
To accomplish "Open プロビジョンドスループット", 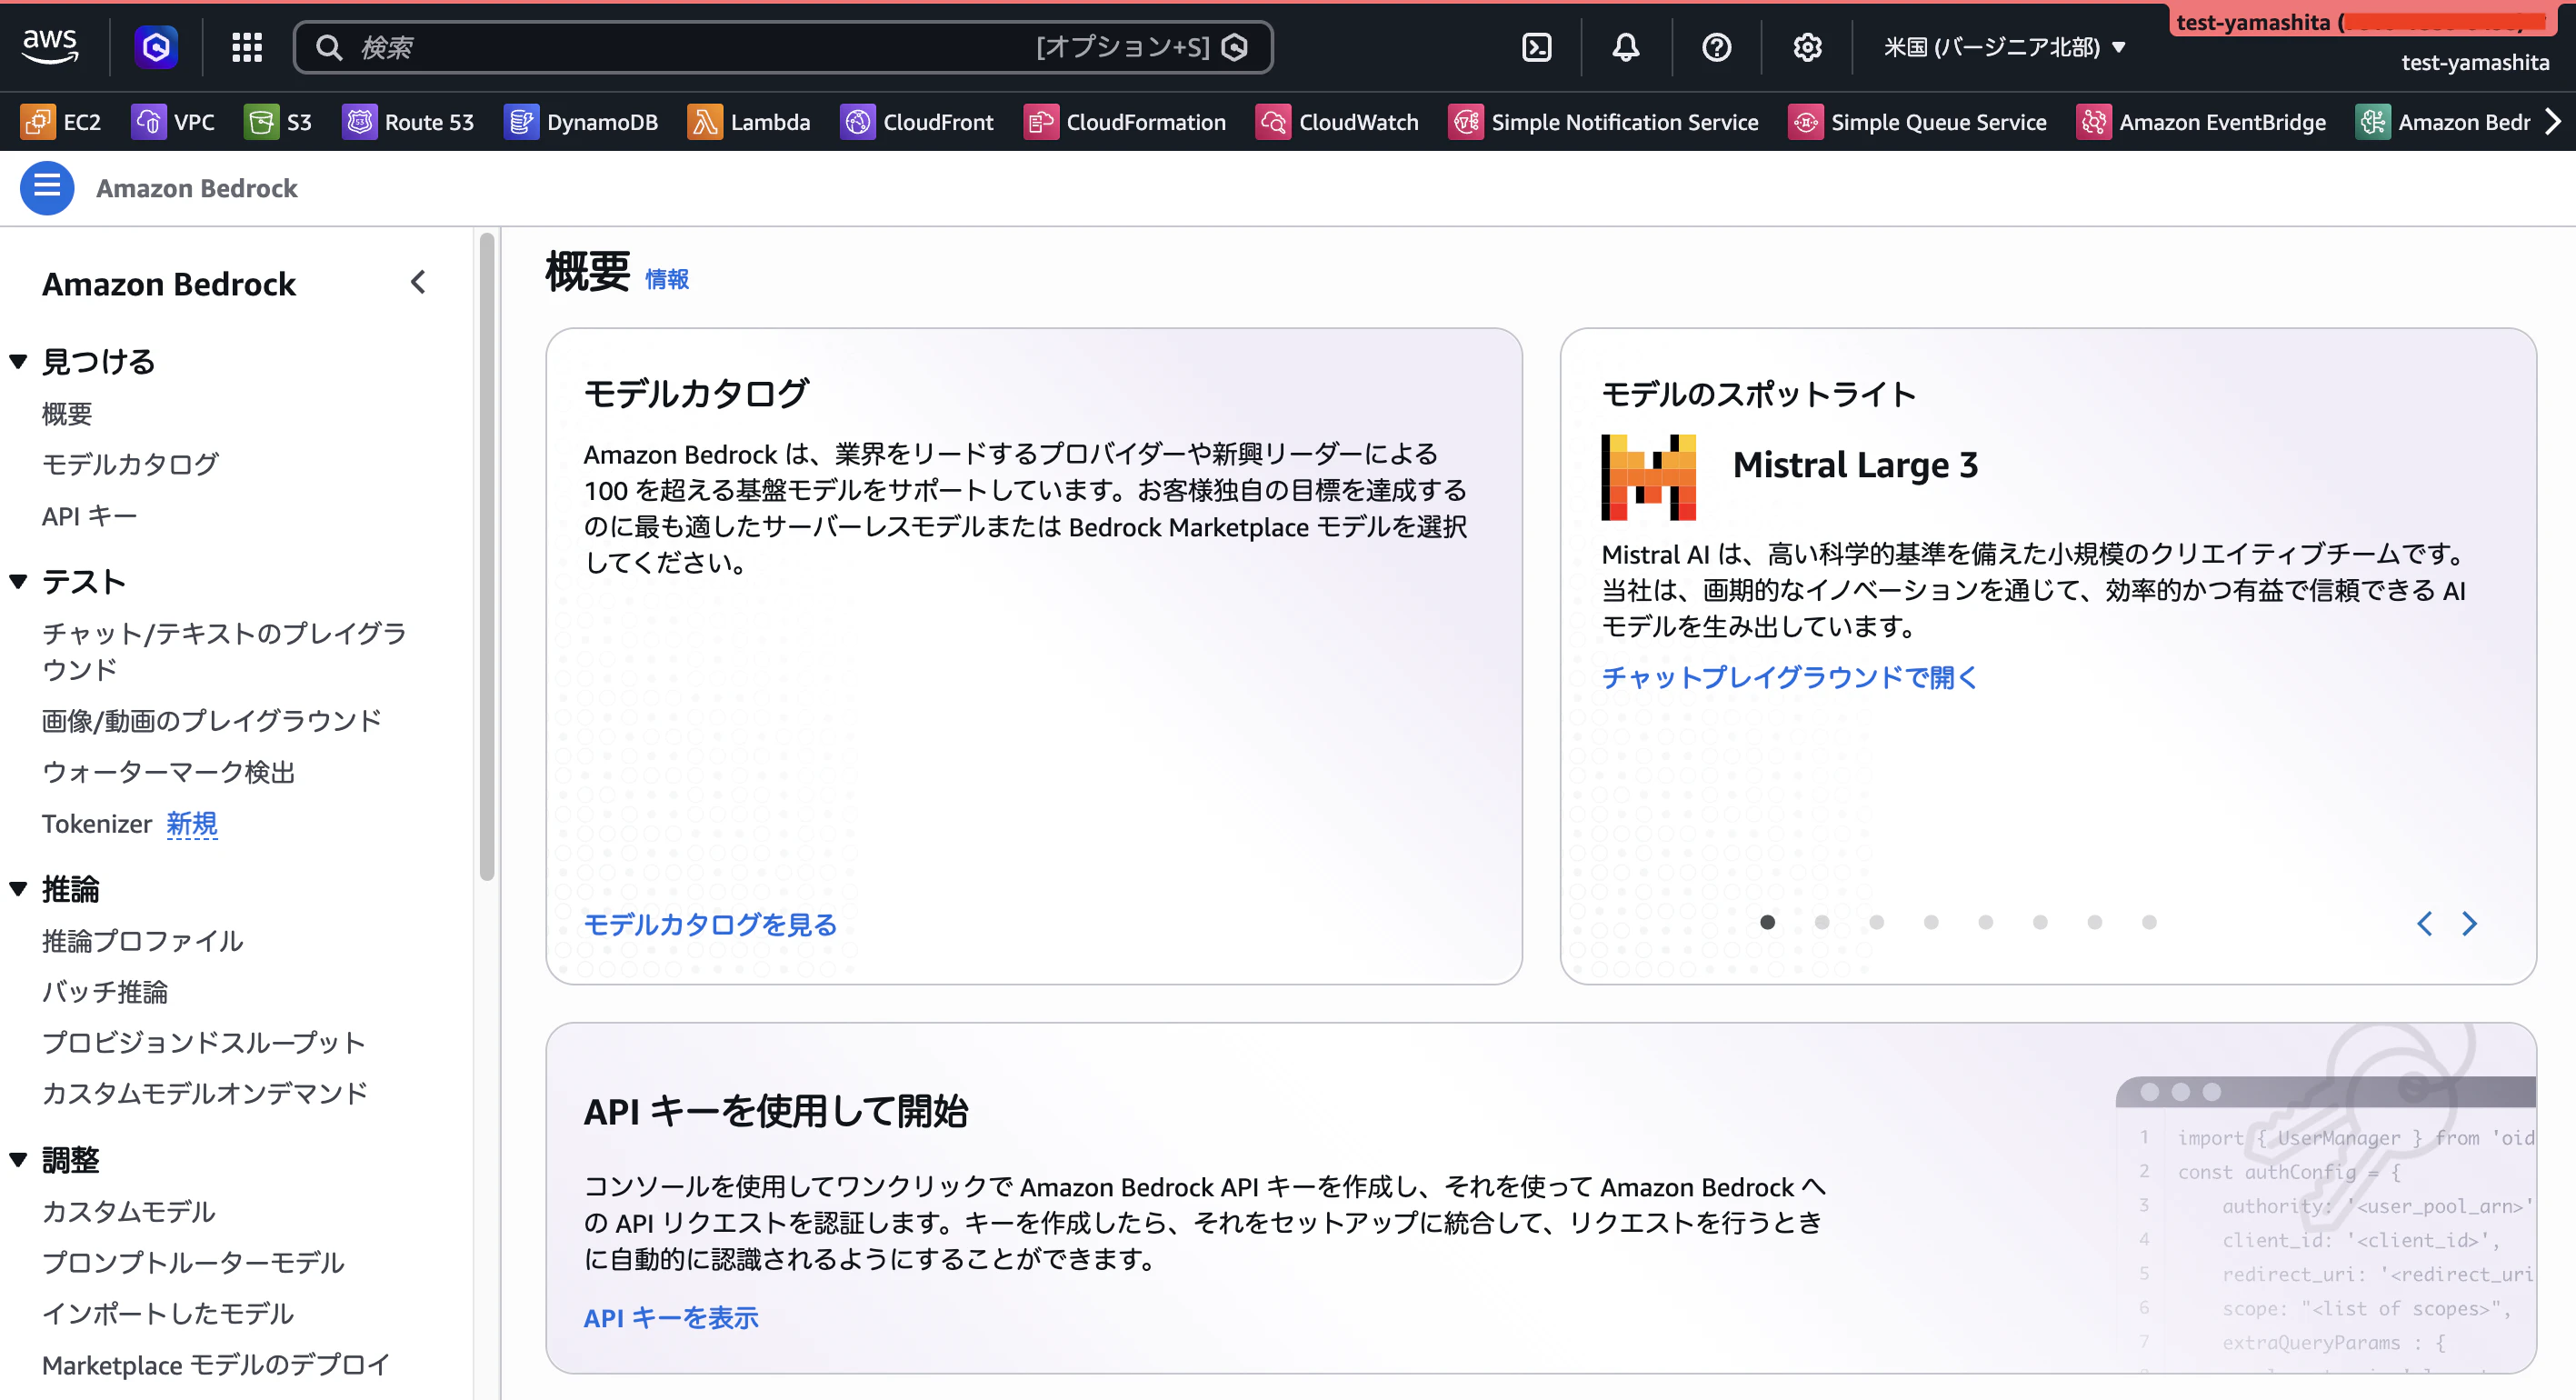I will tap(204, 1042).
